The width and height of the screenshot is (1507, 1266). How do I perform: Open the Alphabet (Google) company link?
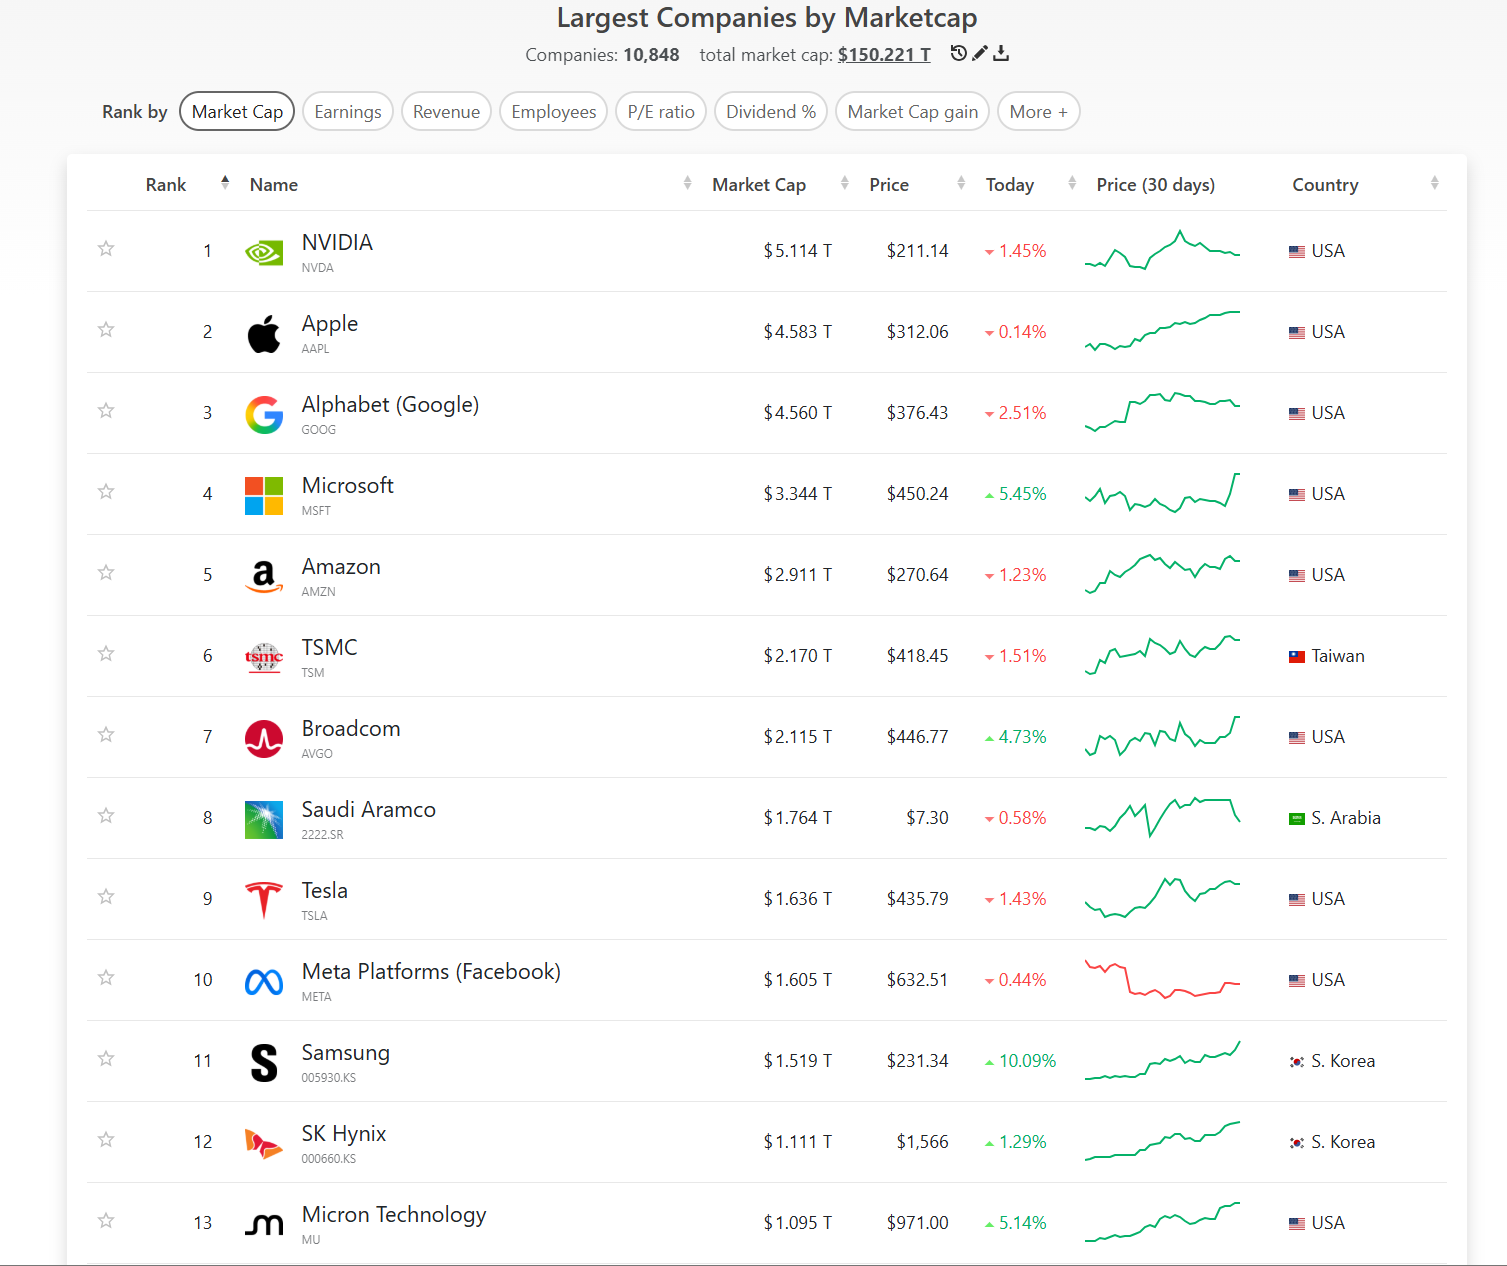point(390,405)
